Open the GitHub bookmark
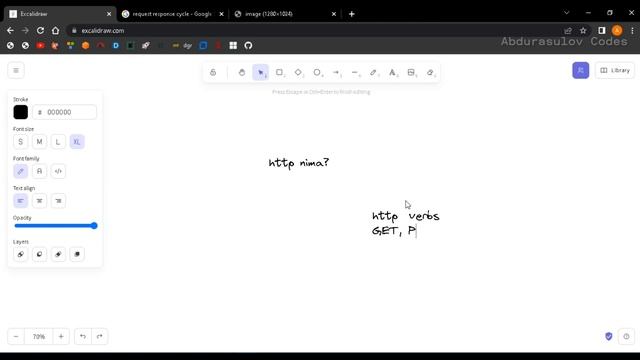Screen dimensions: 640x360 click(x=248, y=45)
